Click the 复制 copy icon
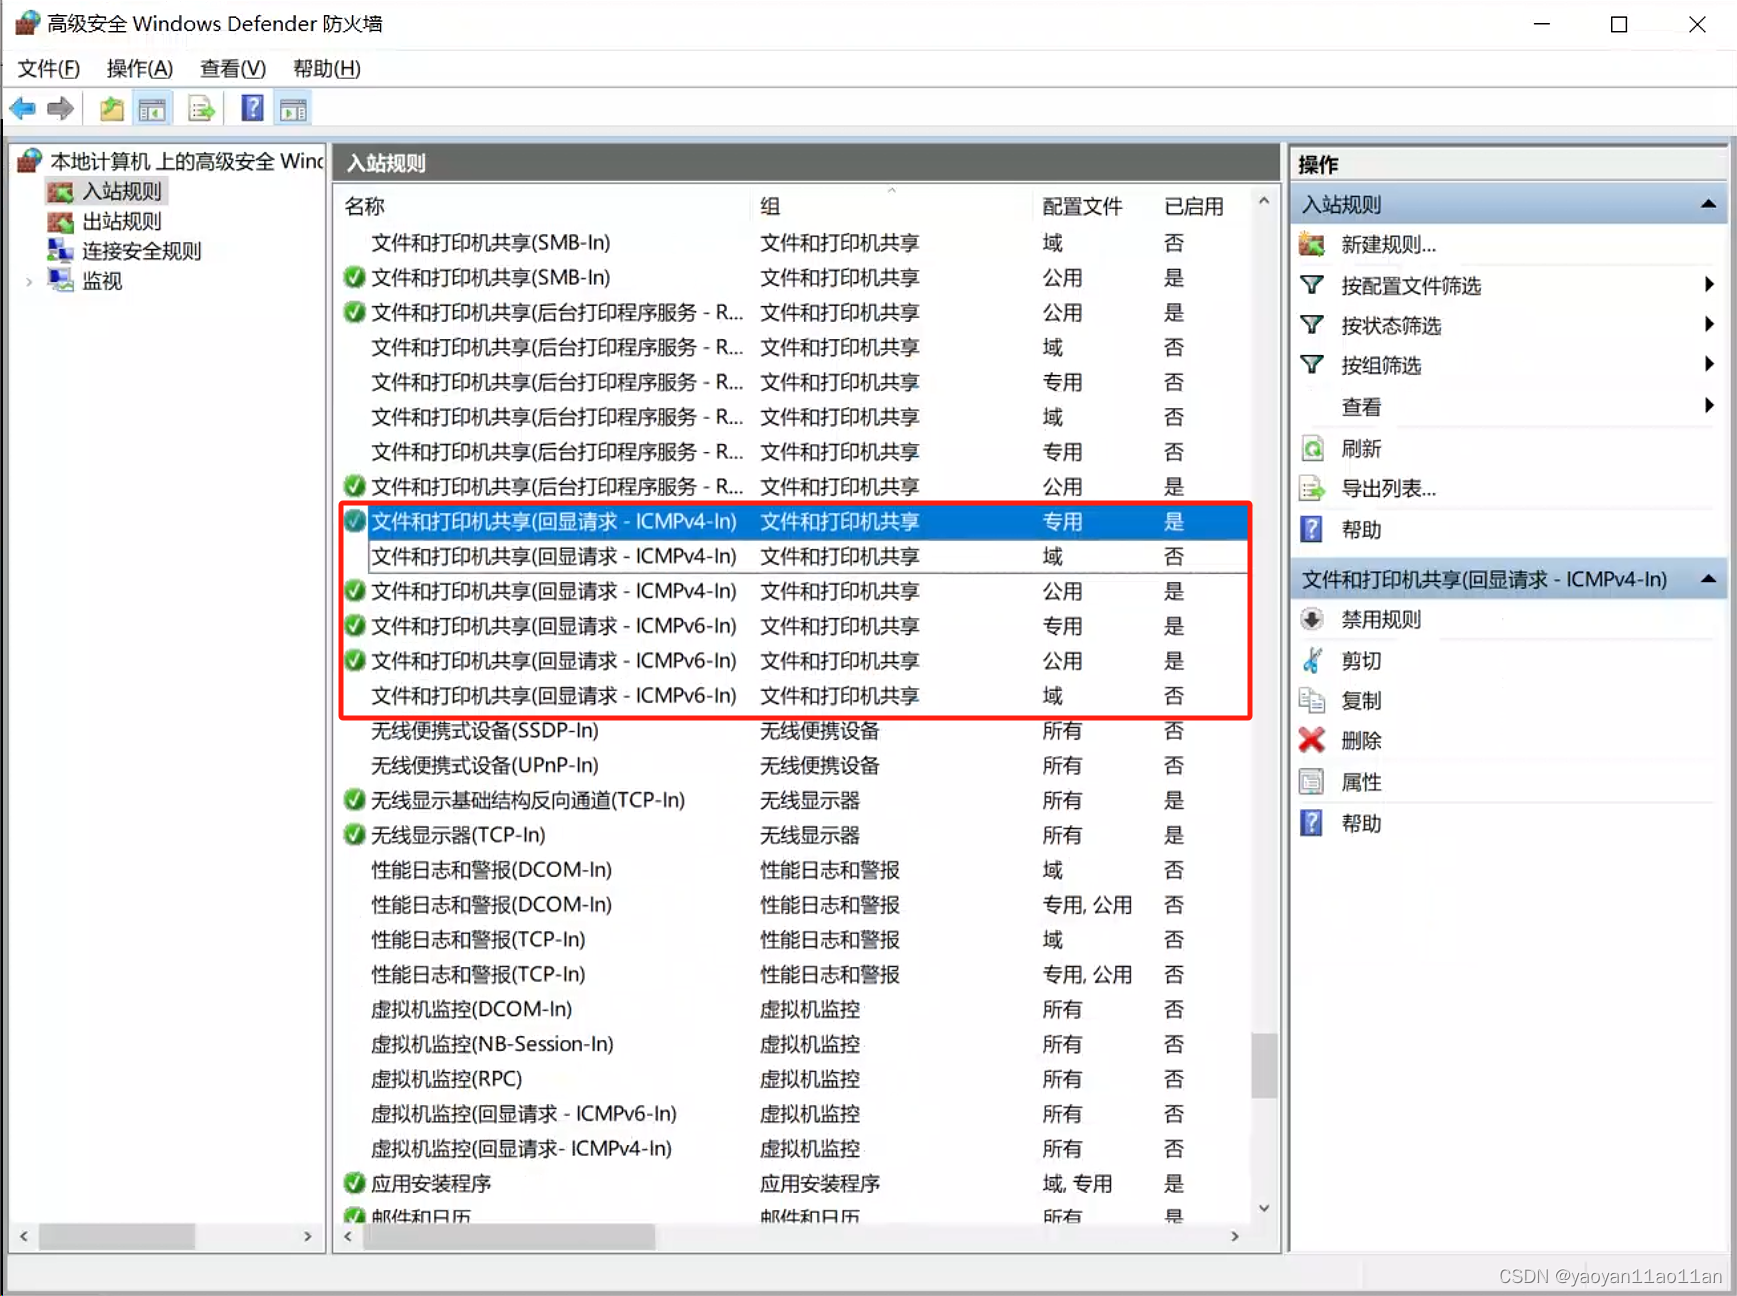Viewport: 1737px width, 1296px height. tap(1312, 700)
